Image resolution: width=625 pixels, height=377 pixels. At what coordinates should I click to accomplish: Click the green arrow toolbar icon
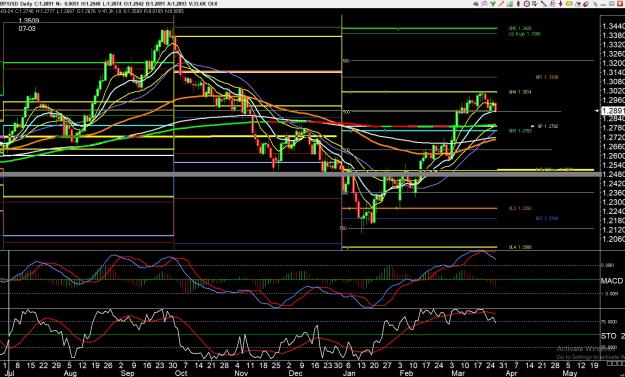[x=493, y=4]
